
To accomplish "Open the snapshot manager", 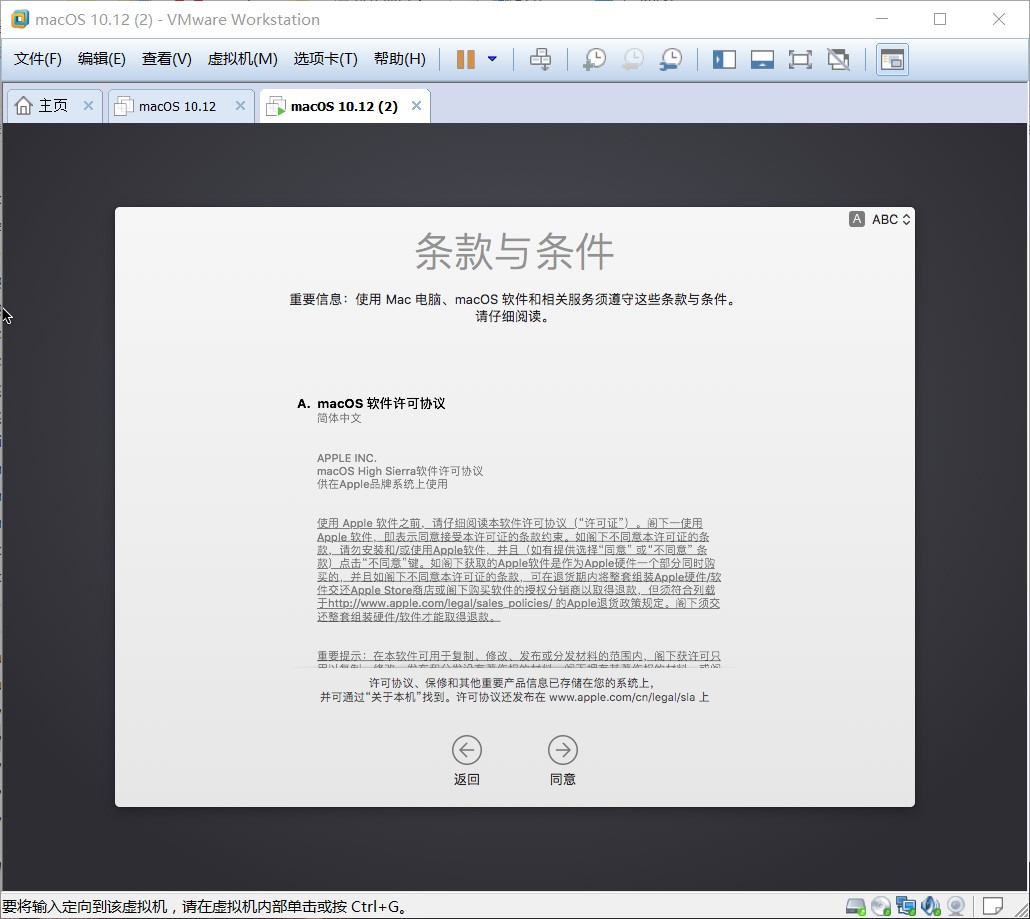I will (x=671, y=59).
